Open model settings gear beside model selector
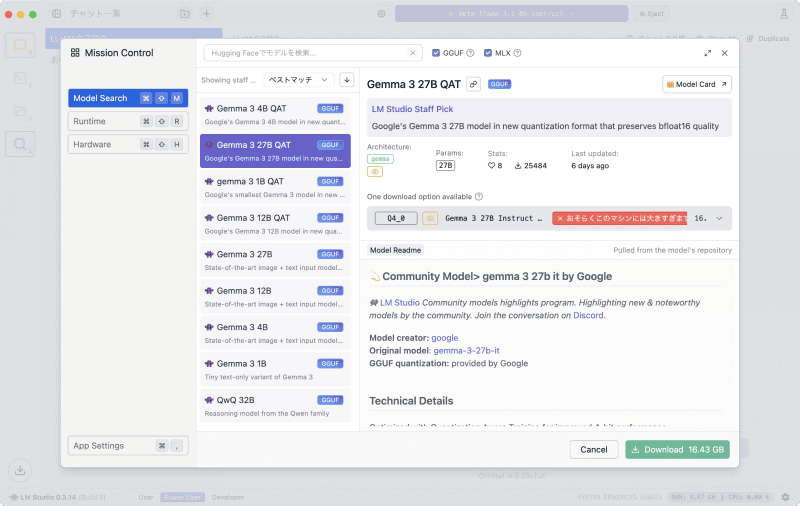The image size is (800, 506). [381, 14]
